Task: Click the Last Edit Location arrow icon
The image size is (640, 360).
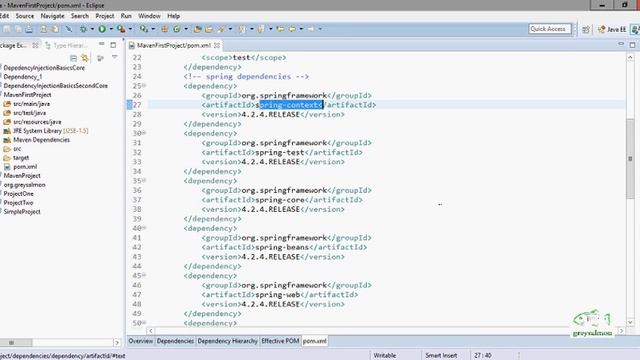Action: (280, 29)
